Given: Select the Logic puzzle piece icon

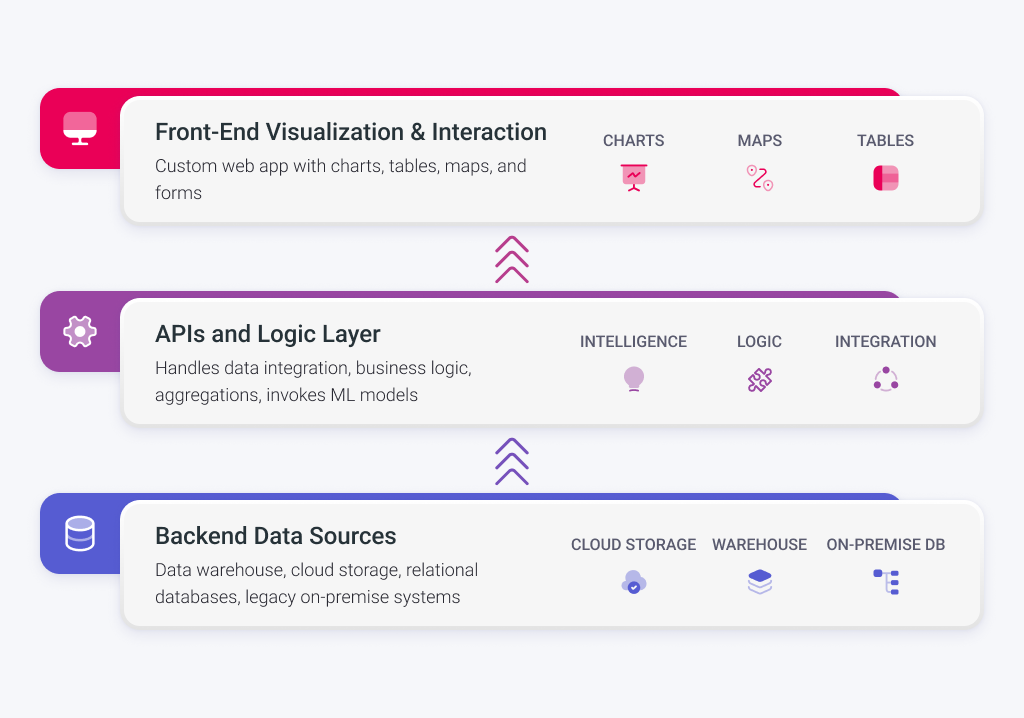Looking at the screenshot, I should pos(760,380).
